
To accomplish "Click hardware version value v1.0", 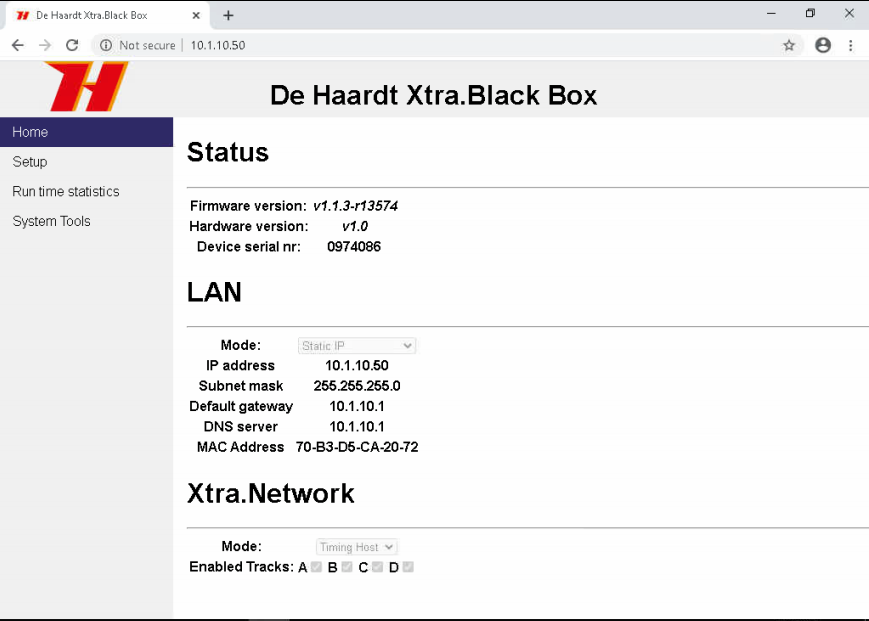I will (x=355, y=226).
